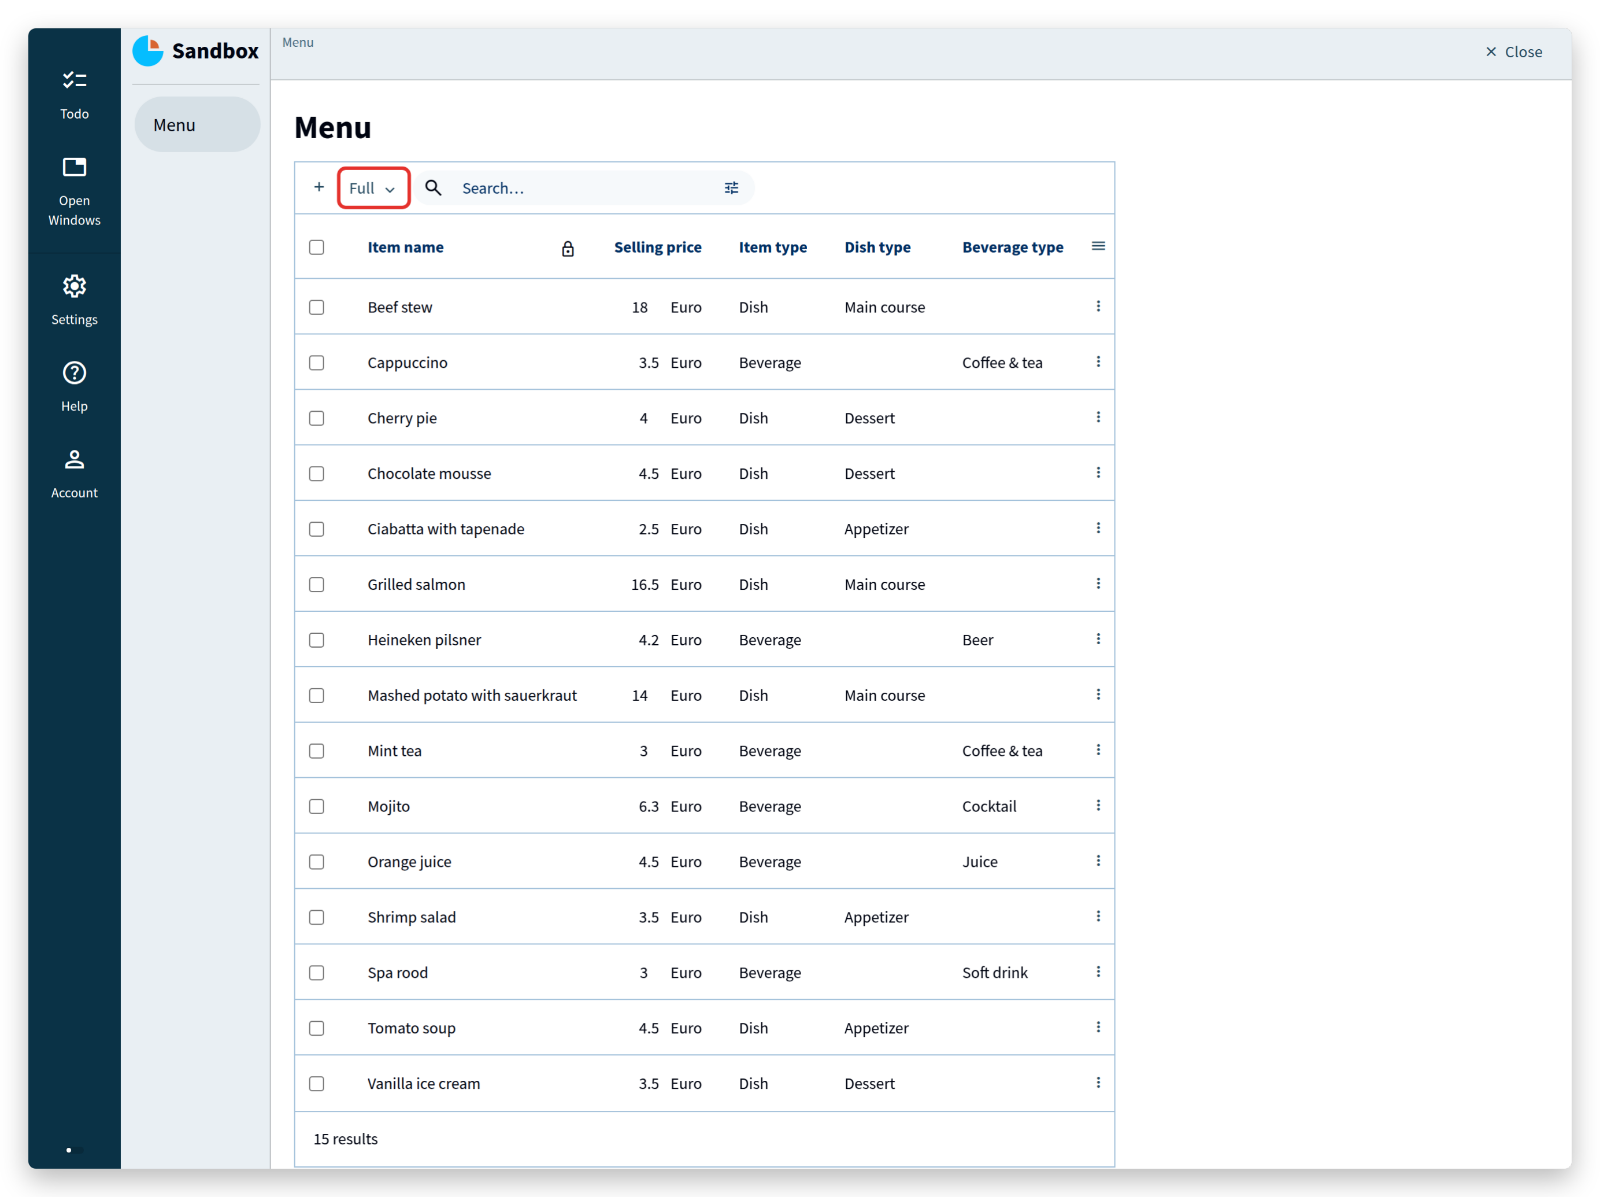The image size is (1600, 1197).
Task: Check the Grilled salmon checkbox
Action: click(x=317, y=585)
